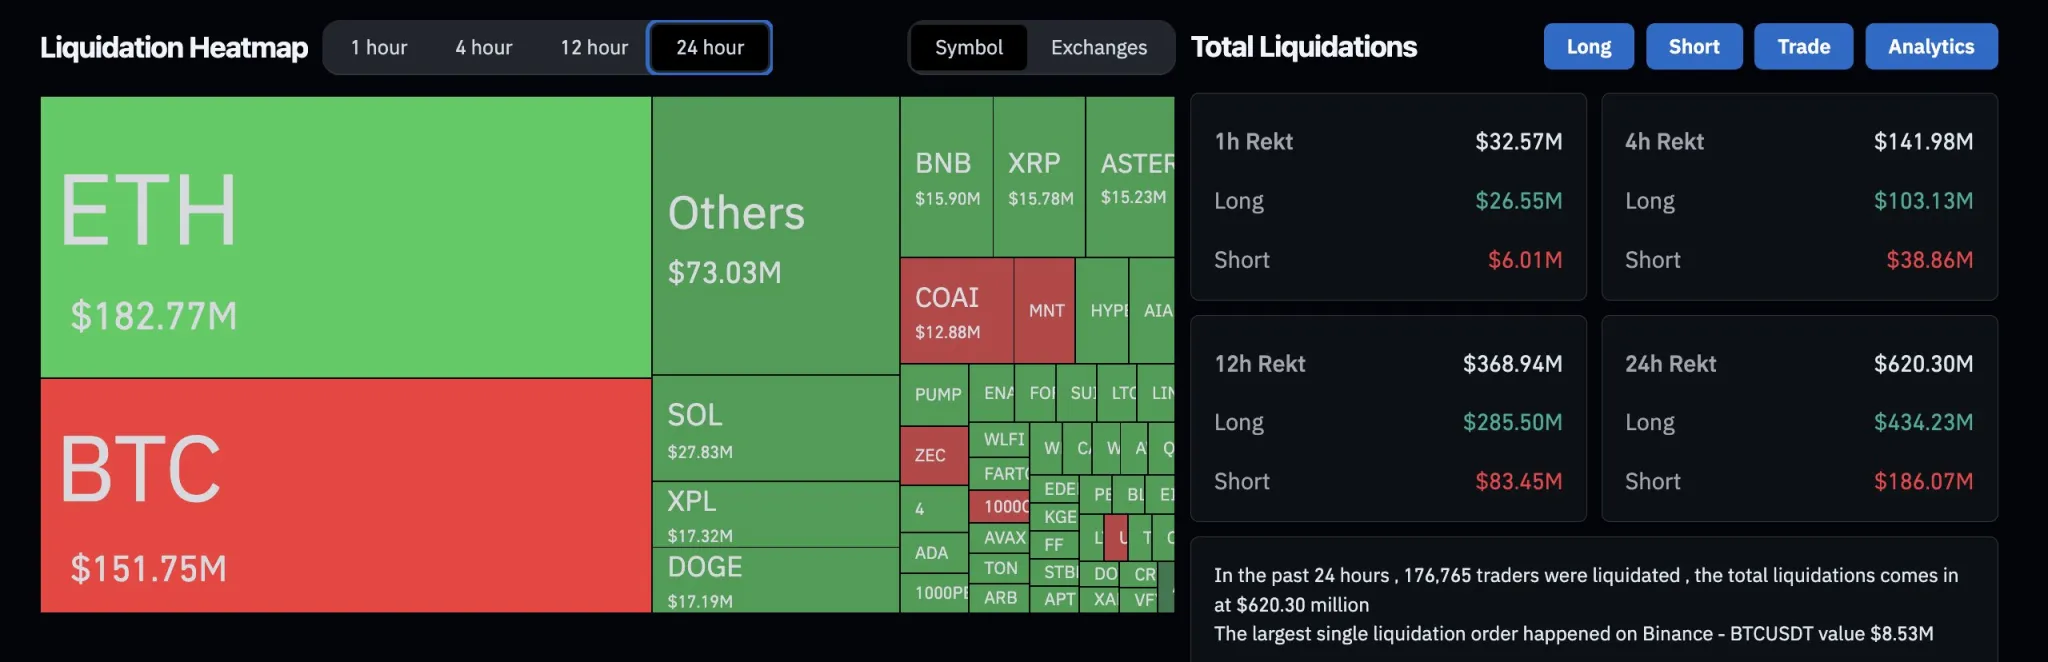Click the ETH heatmap tile
The width and height of the screenshot is (2048, 662).
click(x=345, y=237)
